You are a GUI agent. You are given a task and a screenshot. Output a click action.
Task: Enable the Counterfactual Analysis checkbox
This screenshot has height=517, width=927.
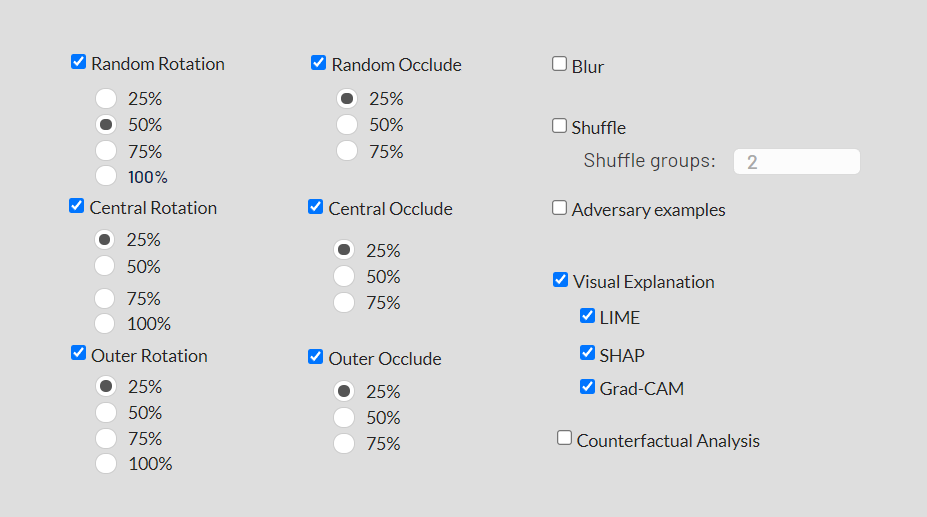(x=565, y=438)
